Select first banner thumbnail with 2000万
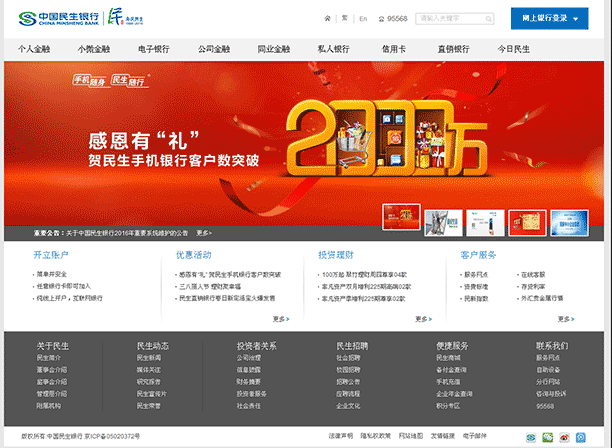This screenshot has height=448, width=612. 401,217
